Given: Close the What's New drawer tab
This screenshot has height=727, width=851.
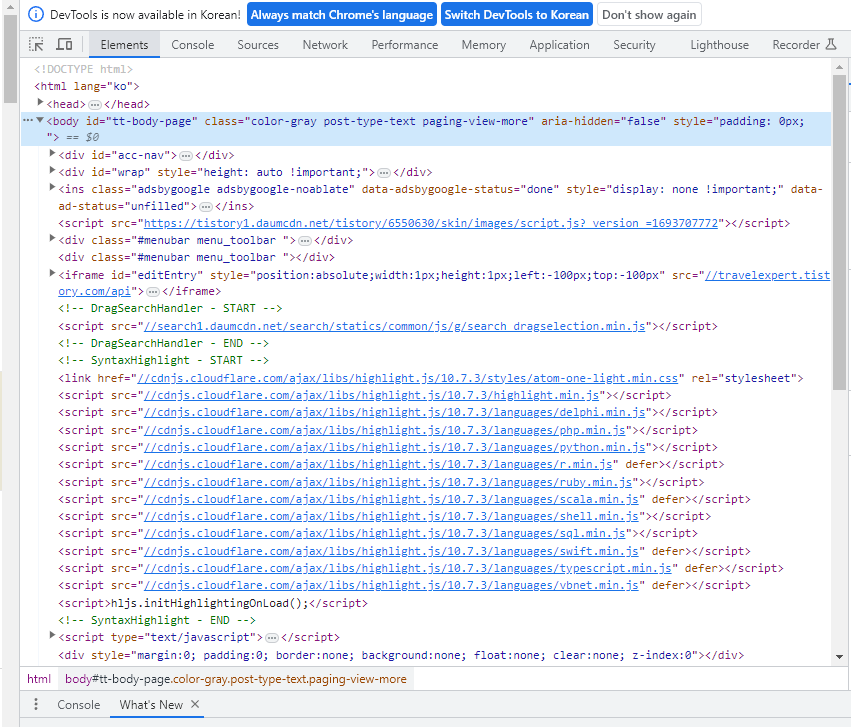Looking at the screenshot, I should [x=195, y=704].
